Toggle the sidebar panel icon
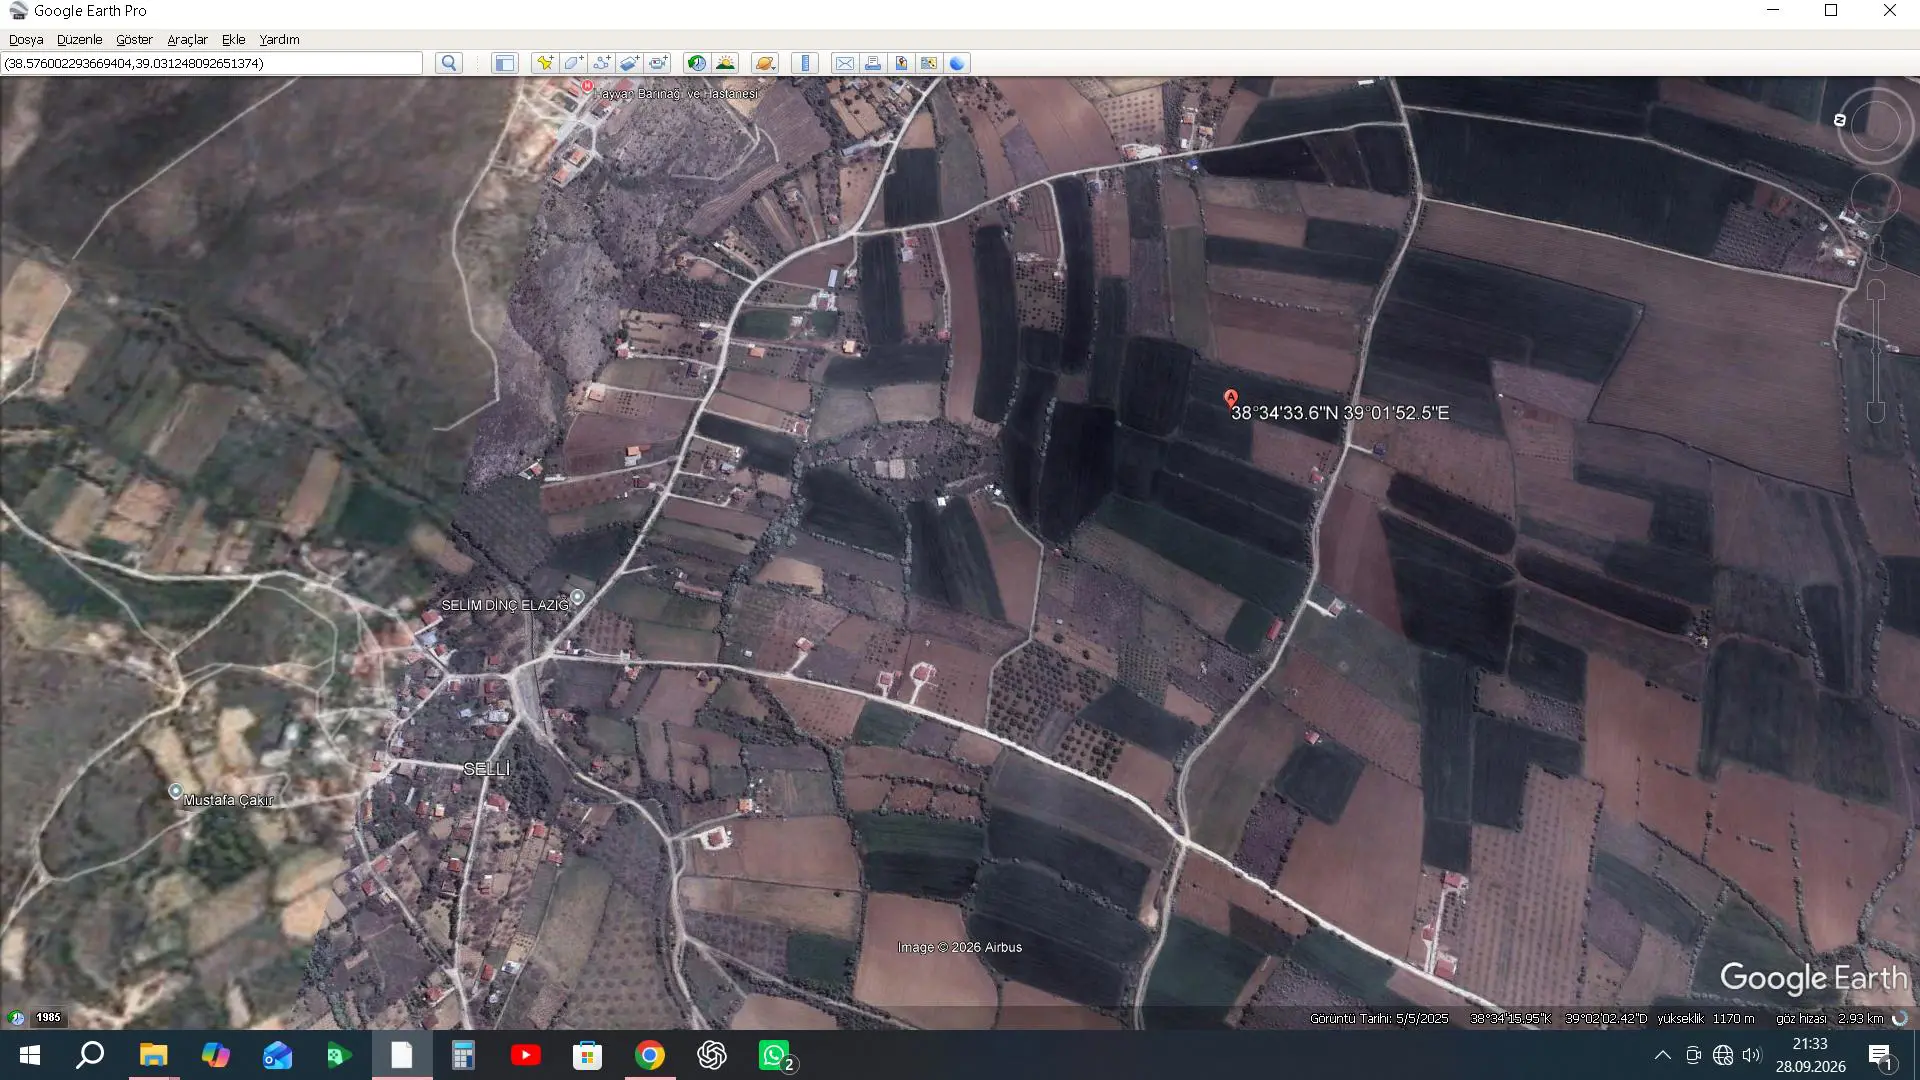The width and height of the screenshot is (1920, 1080). pyautogui.click(x=504, y=63)
